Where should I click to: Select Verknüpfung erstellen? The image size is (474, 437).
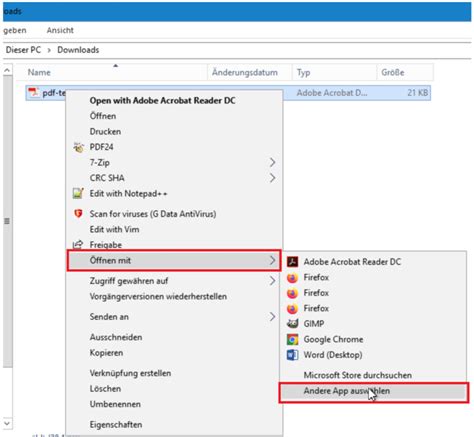[x=130, y=373]
